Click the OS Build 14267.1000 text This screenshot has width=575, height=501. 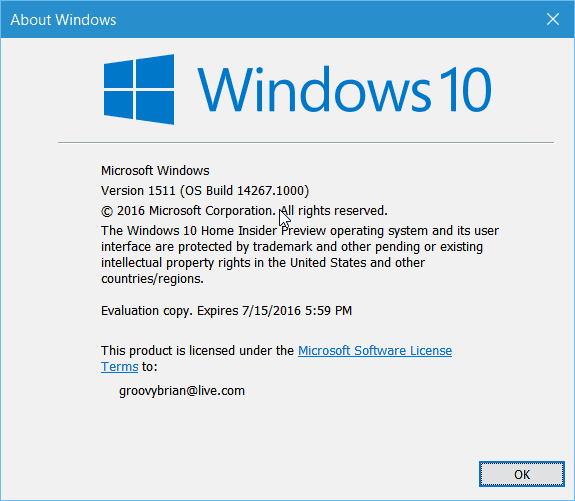pos(245,191)
